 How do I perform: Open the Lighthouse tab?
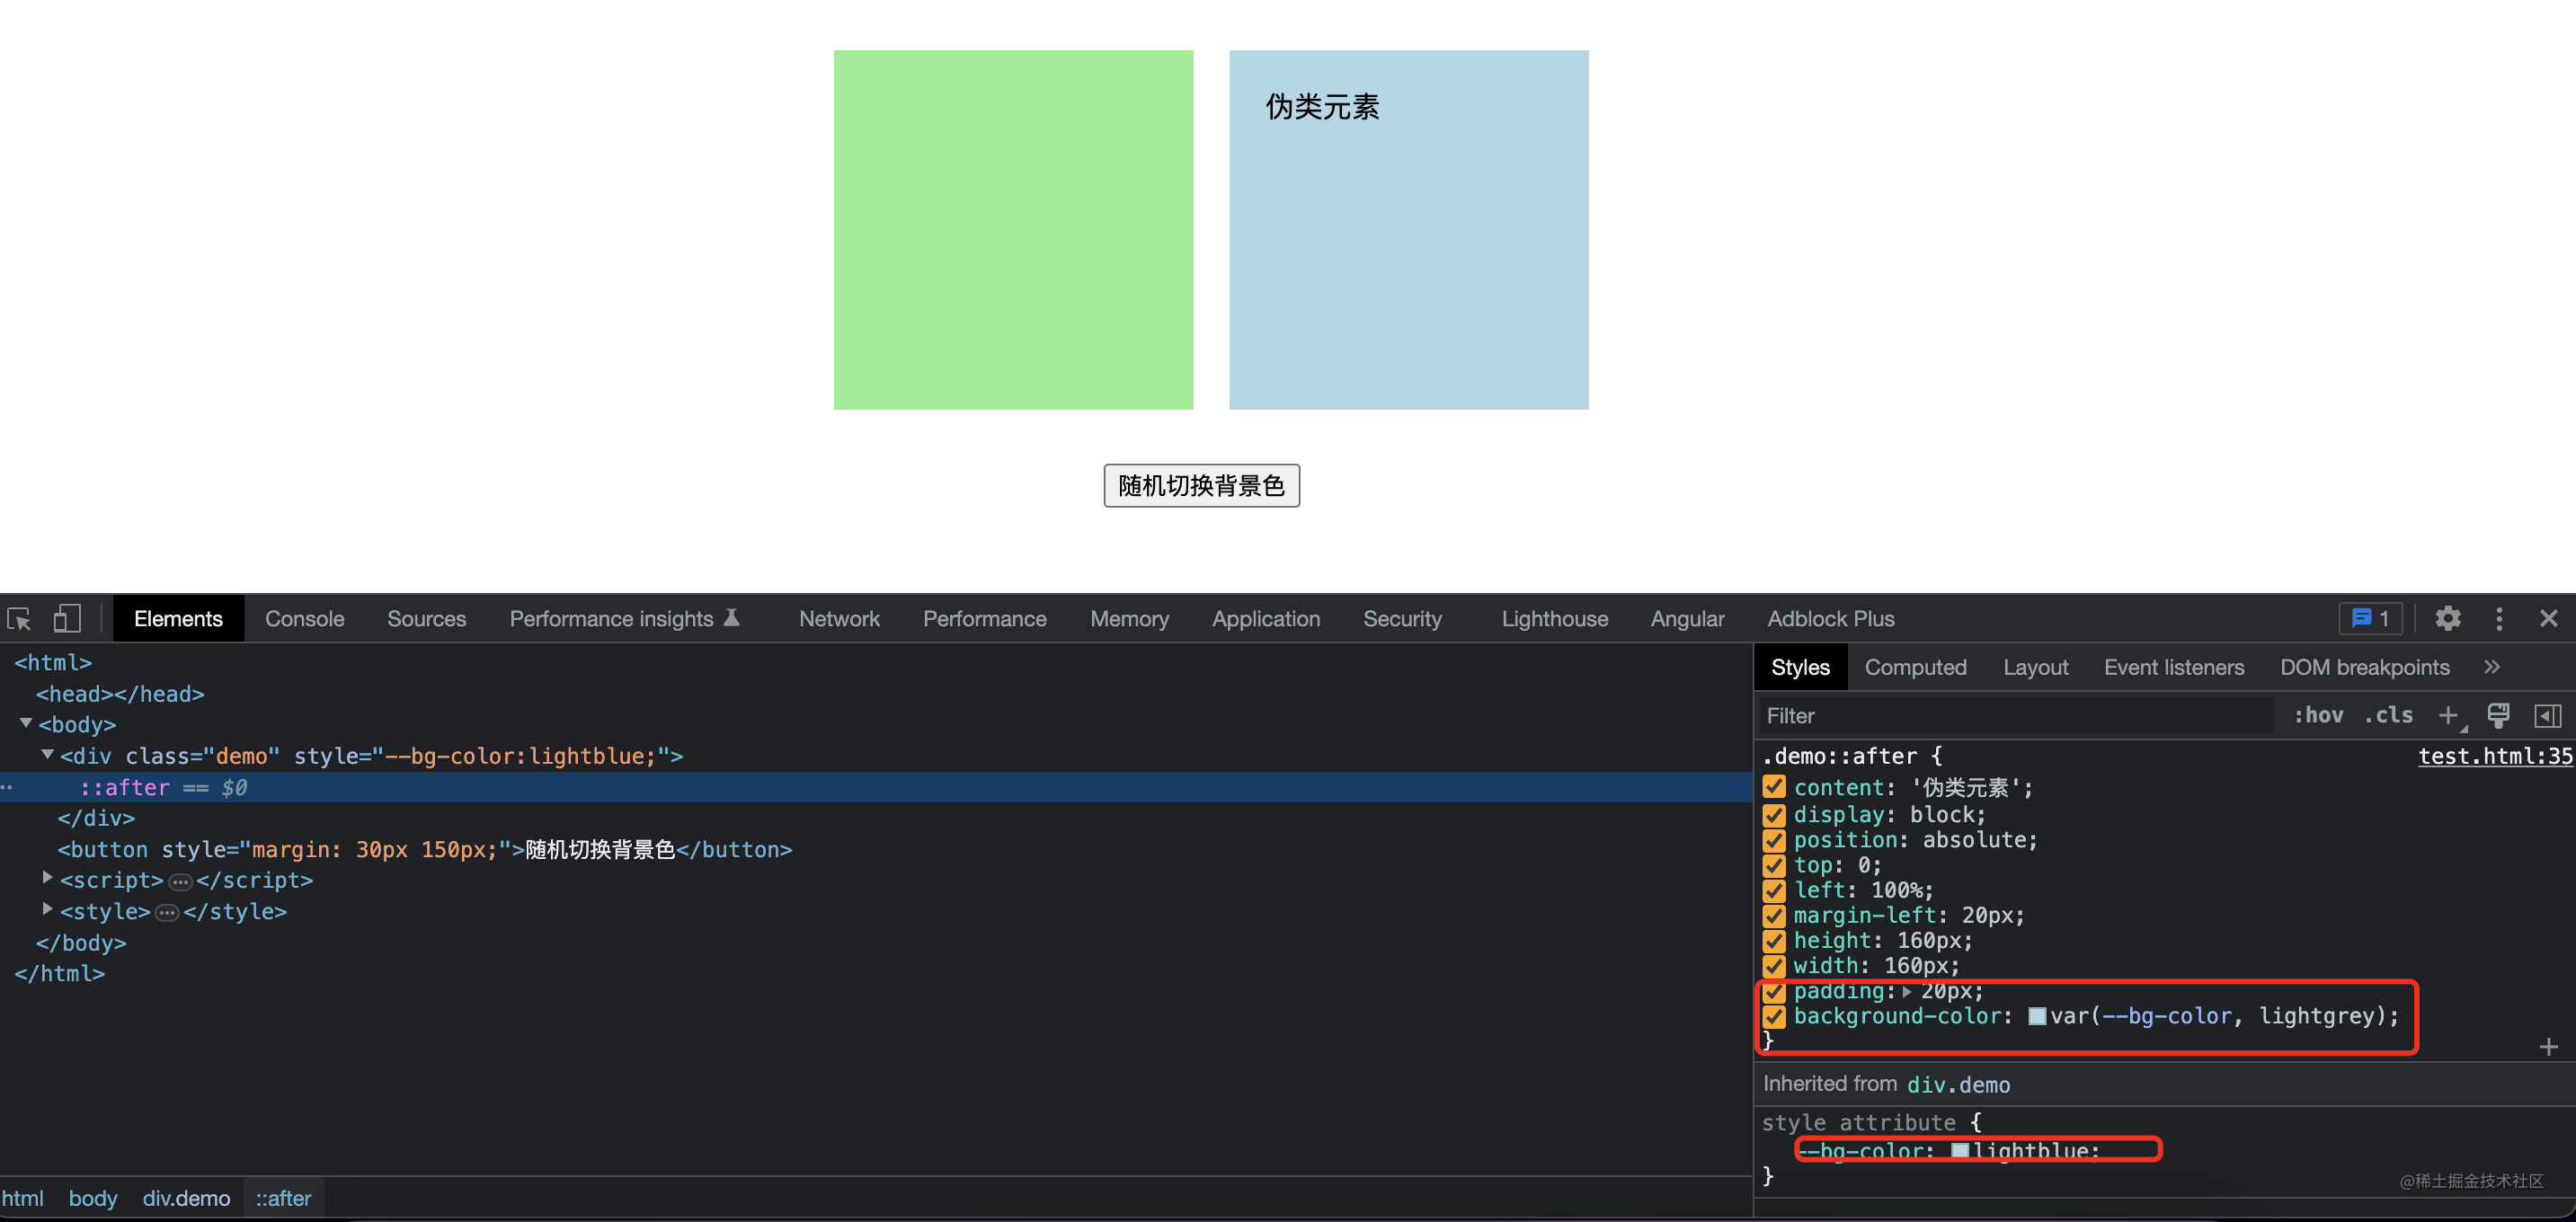pos(1554,619)
